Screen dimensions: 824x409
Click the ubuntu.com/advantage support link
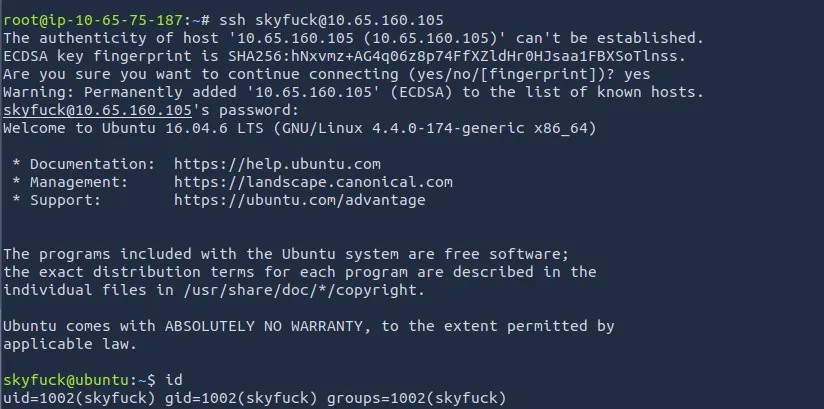(299, 200)
